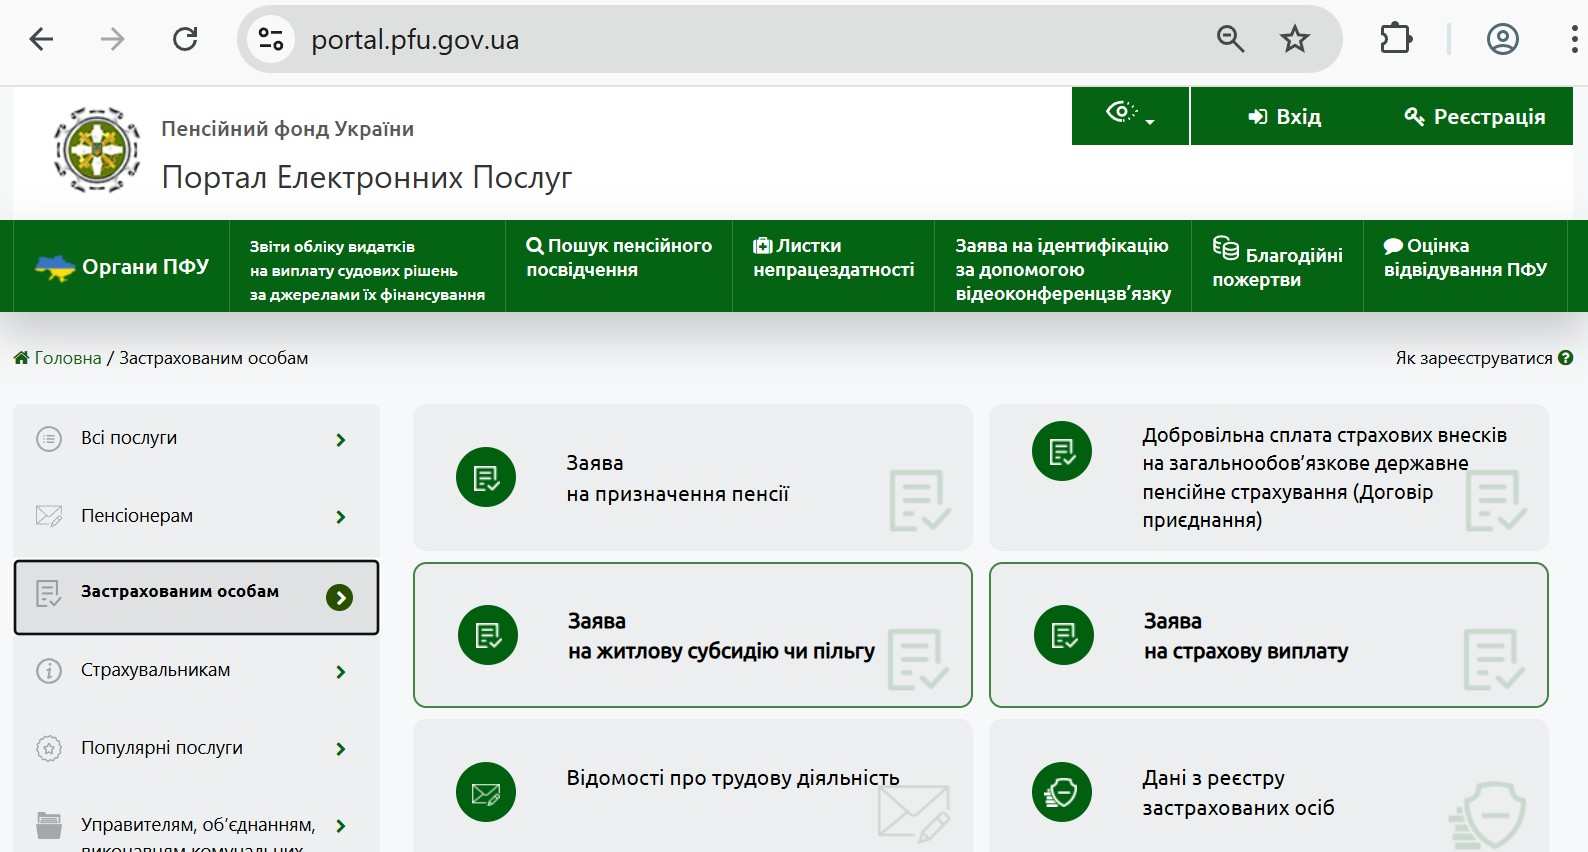Click the Pension Fund of Ukraine emblem logo
1588x852 pixels.
coord(97,150)
